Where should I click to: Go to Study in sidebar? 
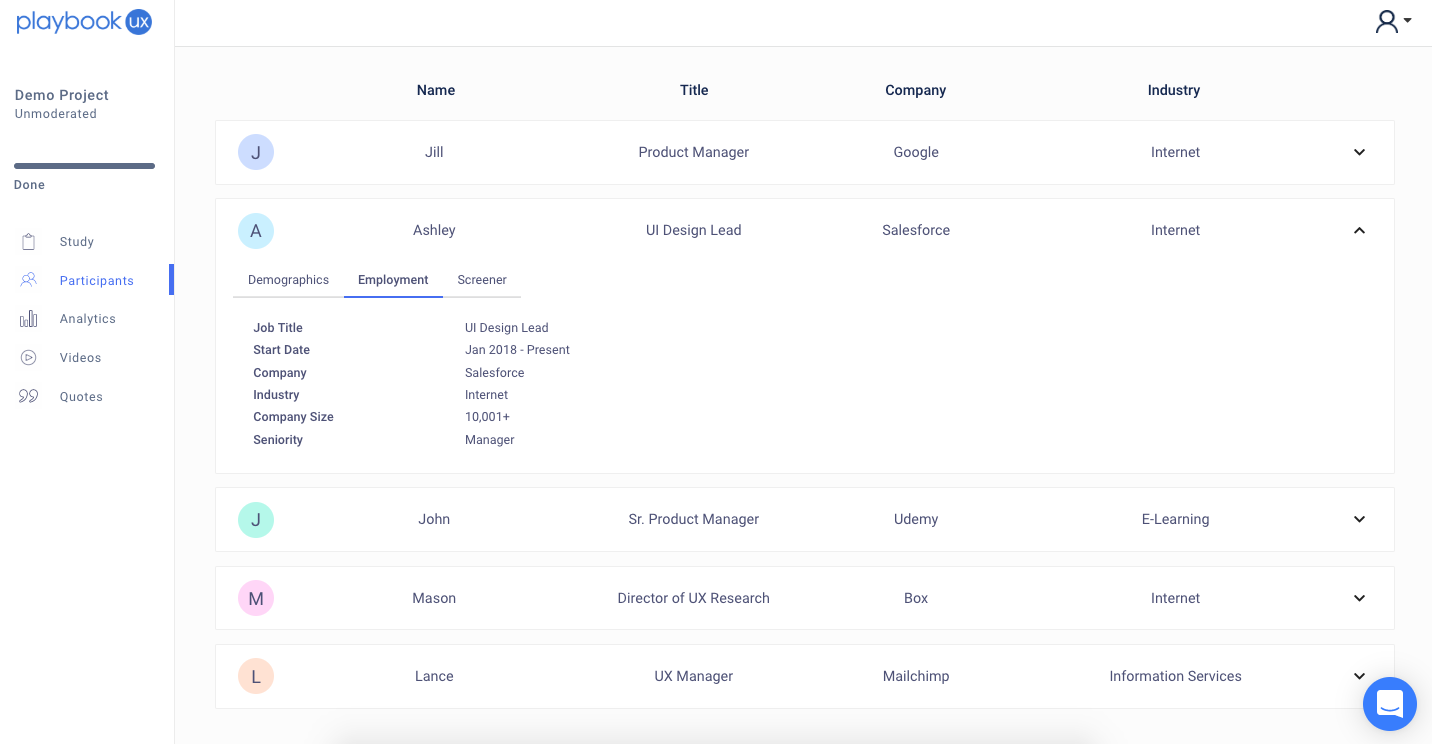[77, 242]
